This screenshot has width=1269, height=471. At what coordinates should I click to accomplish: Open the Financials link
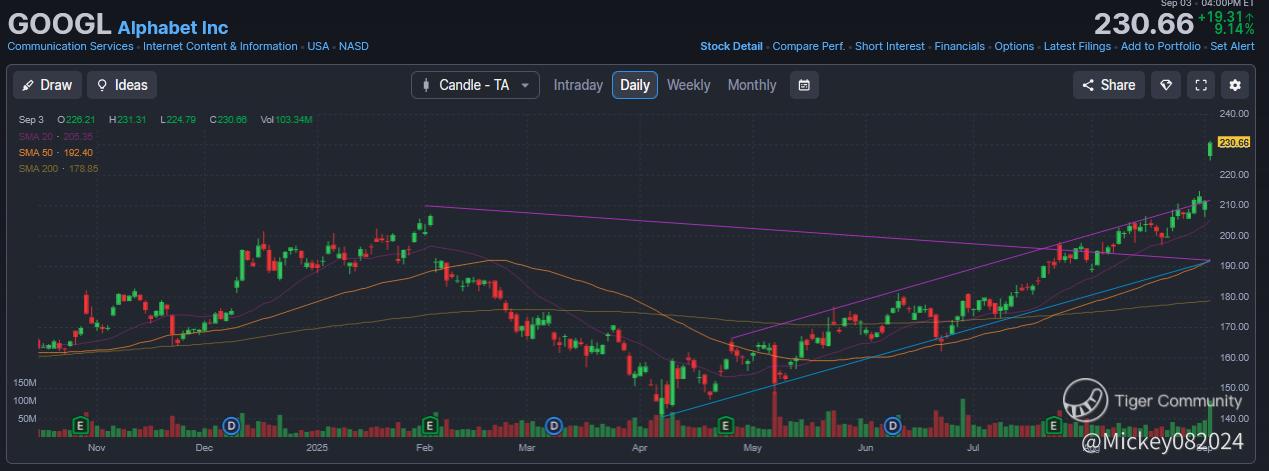pyautogui.click(x=960, y=46)
